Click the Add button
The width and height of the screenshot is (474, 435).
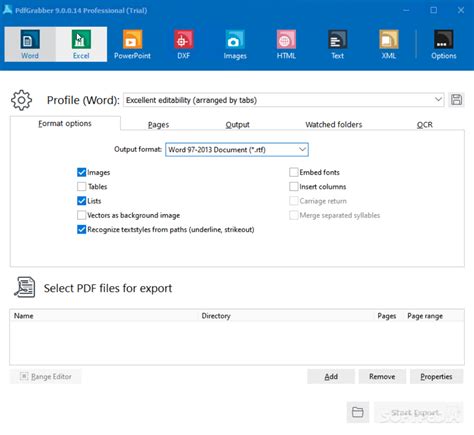pyautogui.click(x=331, y=377)
